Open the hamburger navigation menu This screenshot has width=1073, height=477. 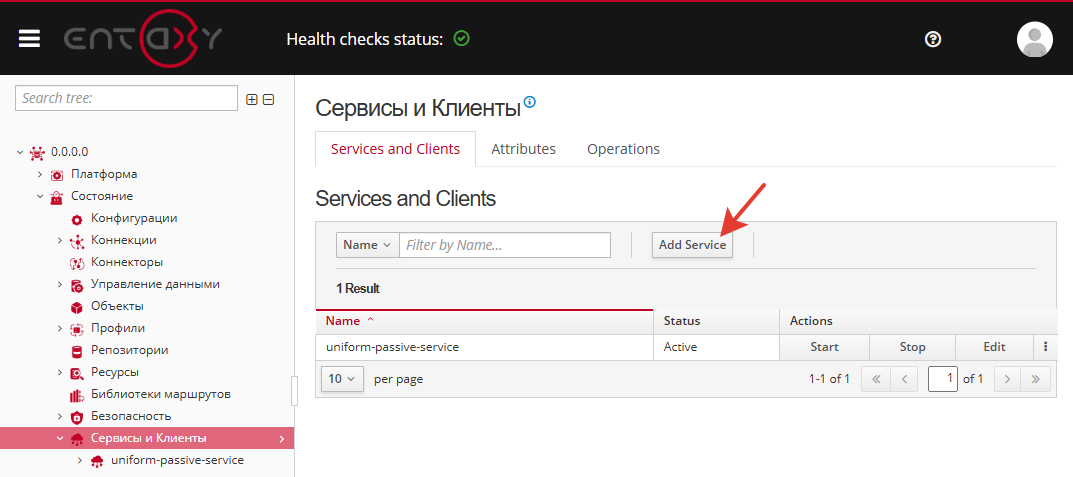(x=29, y=38)
